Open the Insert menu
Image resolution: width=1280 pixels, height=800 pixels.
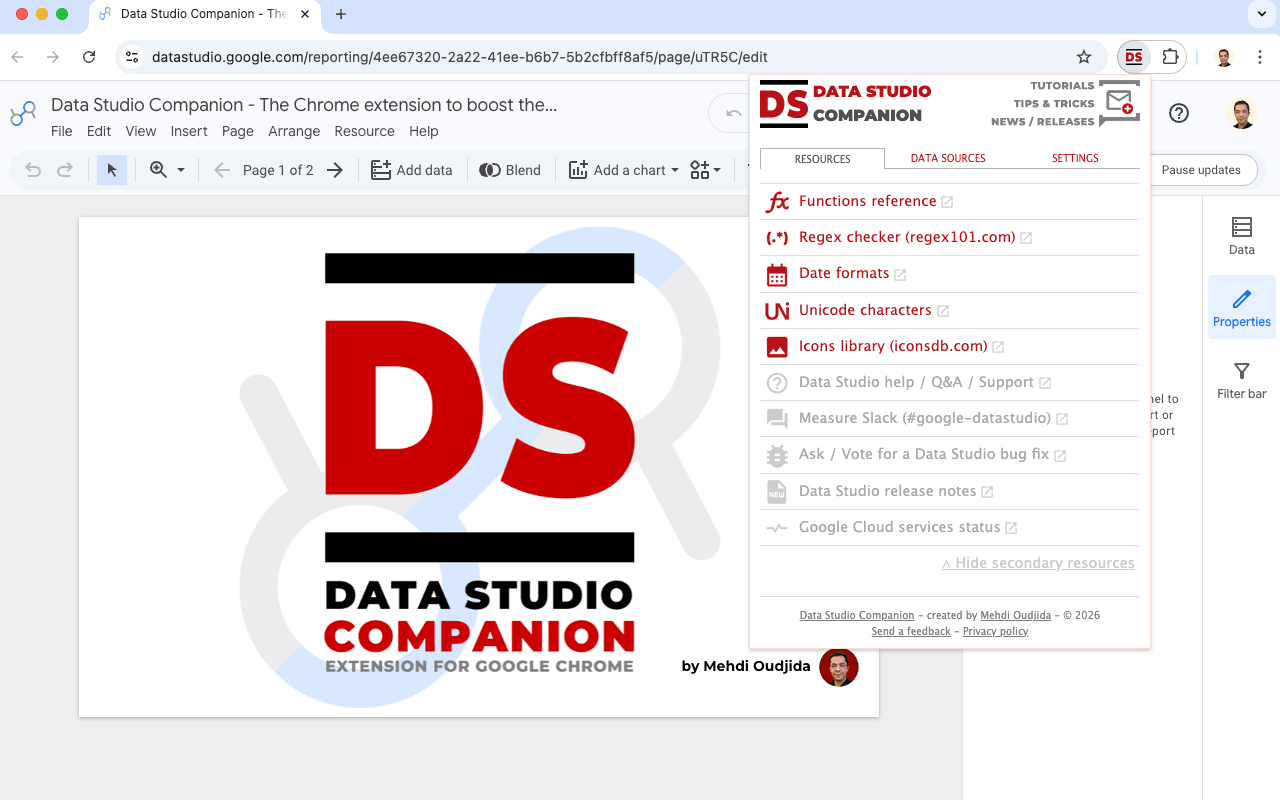(x=189, y=131)
